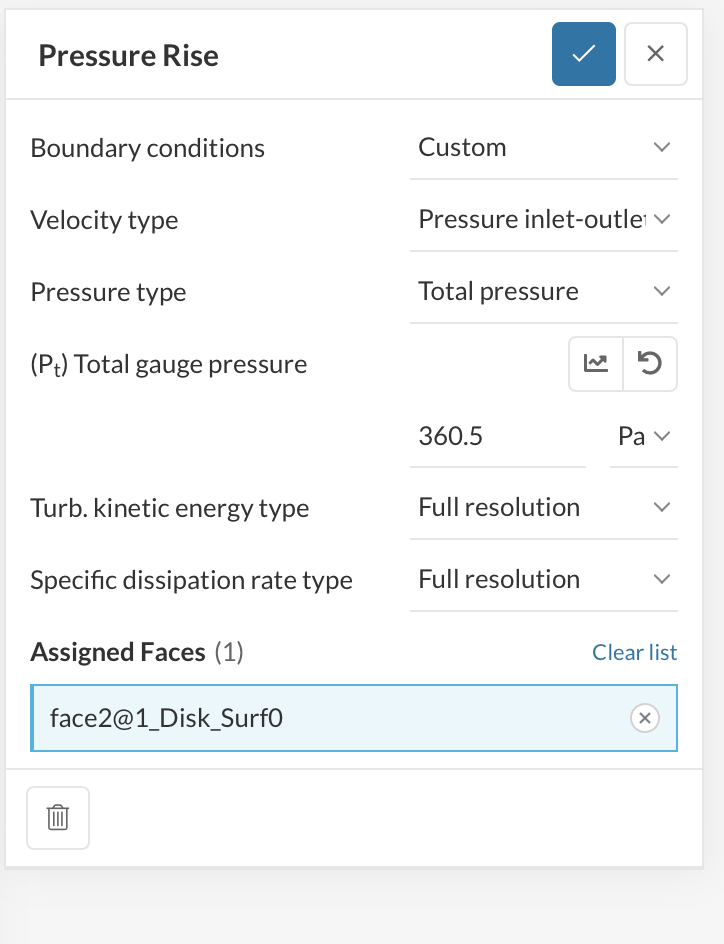This screenshot has height=944, width=724.
Task: Open the Boundary conditions dropdown showing Custom
Action: [543, 148]
